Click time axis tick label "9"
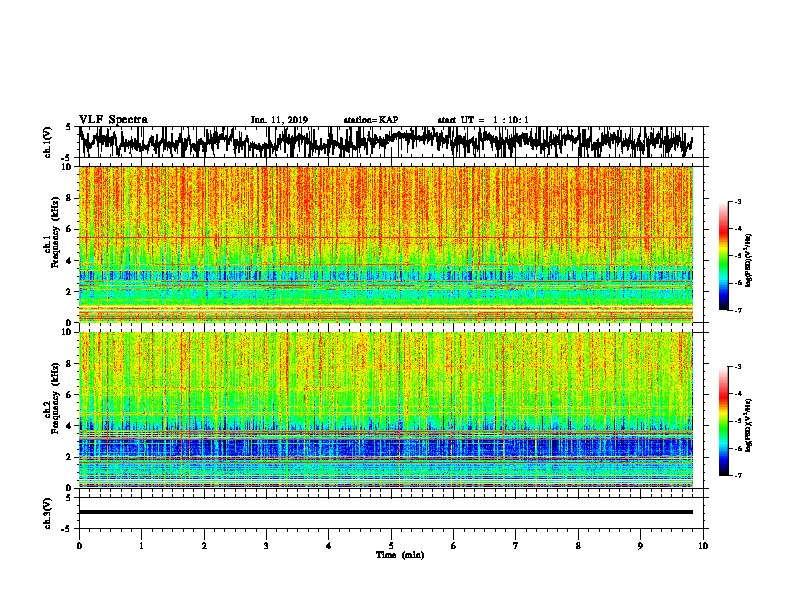The width and height of the screenshot is (792, 612). [x=640, y=545]
